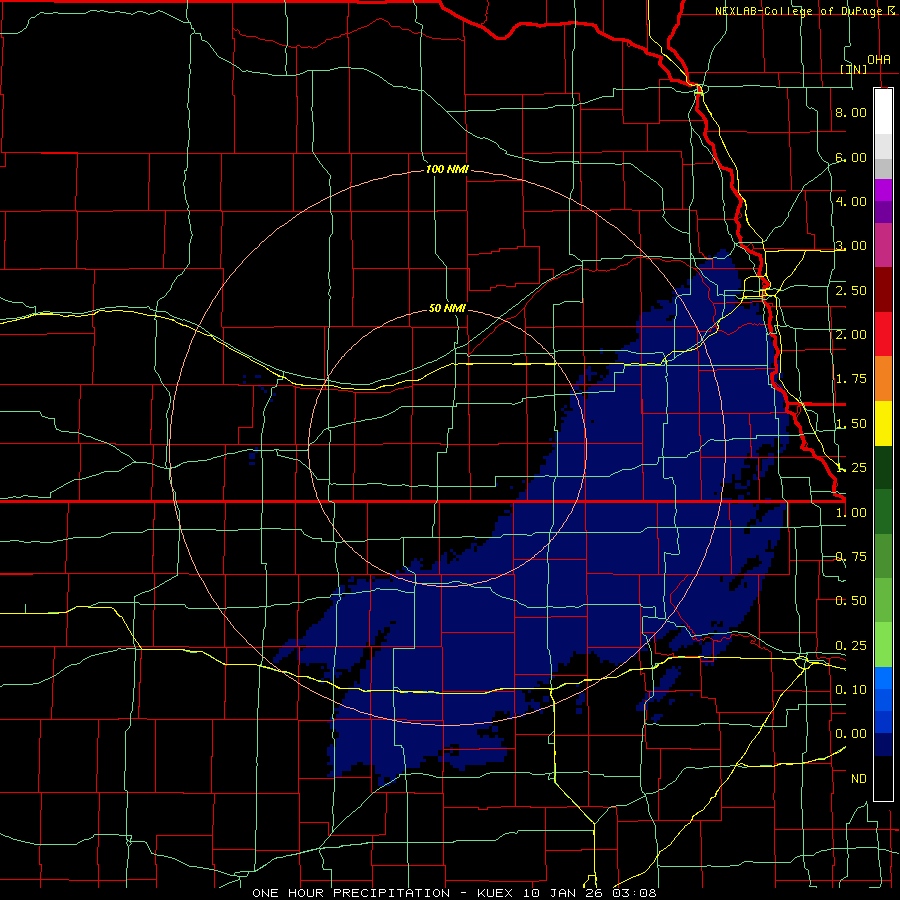Screen dimensions: 900x900
Task: Click the 8.00 legend value
Action: pos(851,112)
